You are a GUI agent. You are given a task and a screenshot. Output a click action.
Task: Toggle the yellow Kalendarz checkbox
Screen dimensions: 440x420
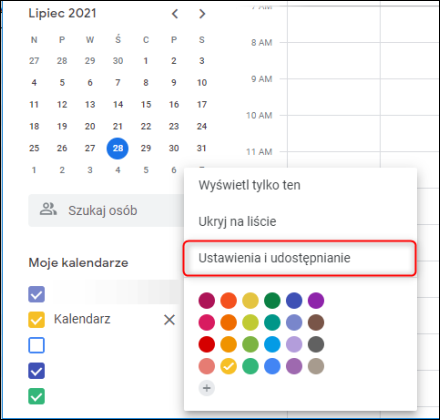click(36, 320)
